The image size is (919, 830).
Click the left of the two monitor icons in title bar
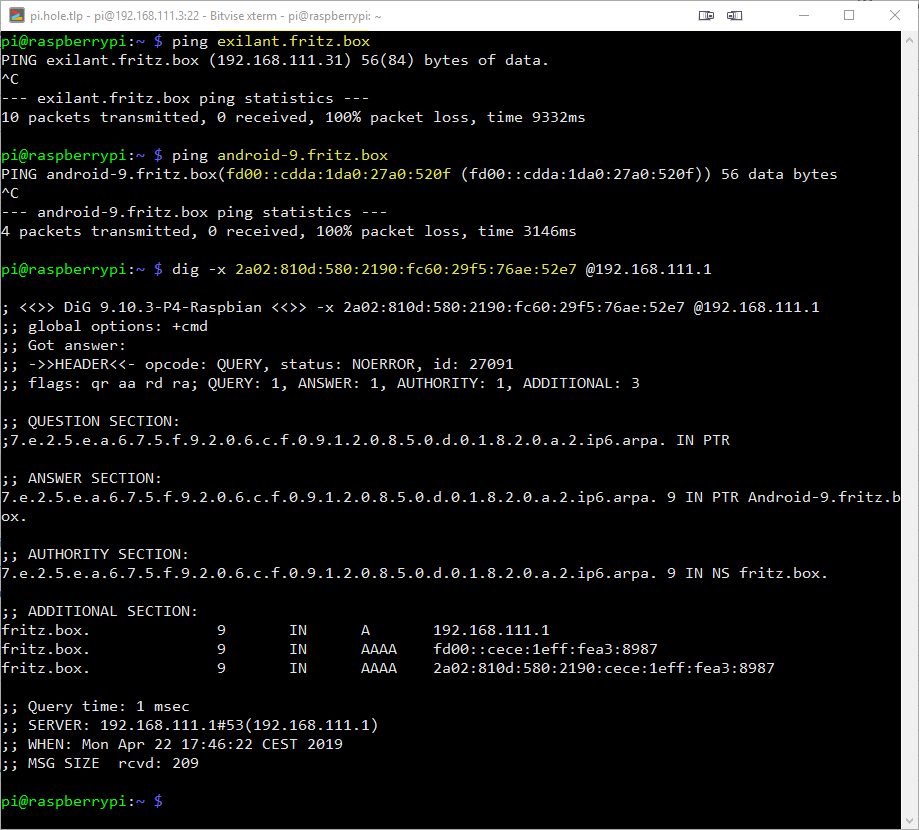point(706,16)
